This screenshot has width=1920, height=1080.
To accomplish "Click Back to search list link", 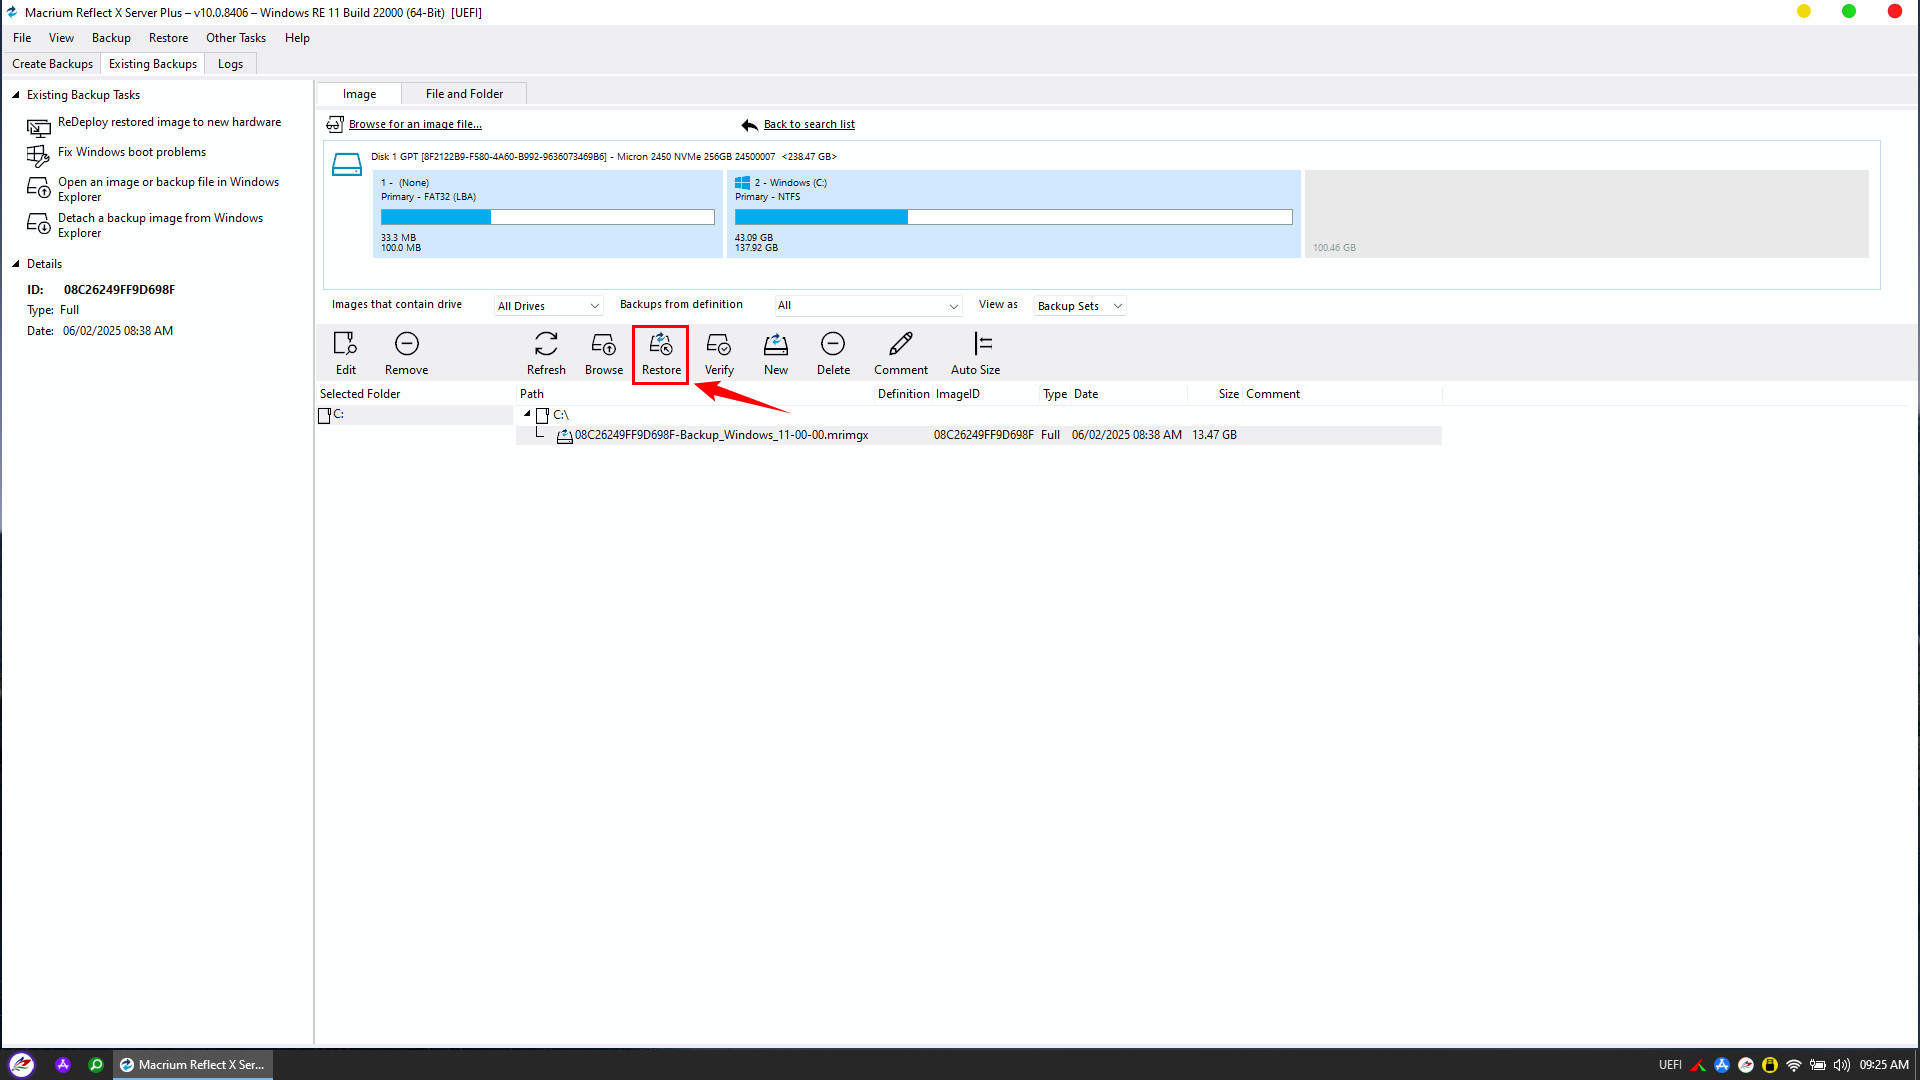I will 809,125.
